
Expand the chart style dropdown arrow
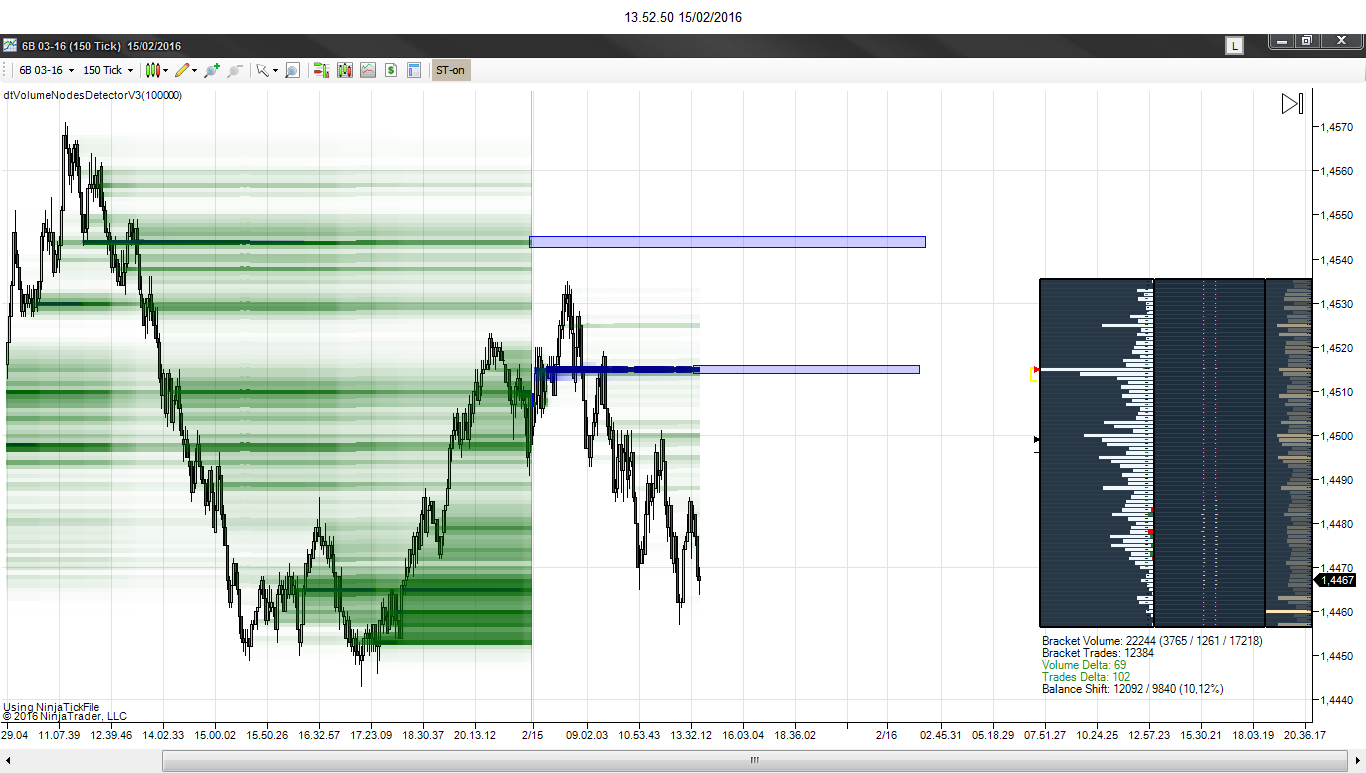tap(166, 71)
